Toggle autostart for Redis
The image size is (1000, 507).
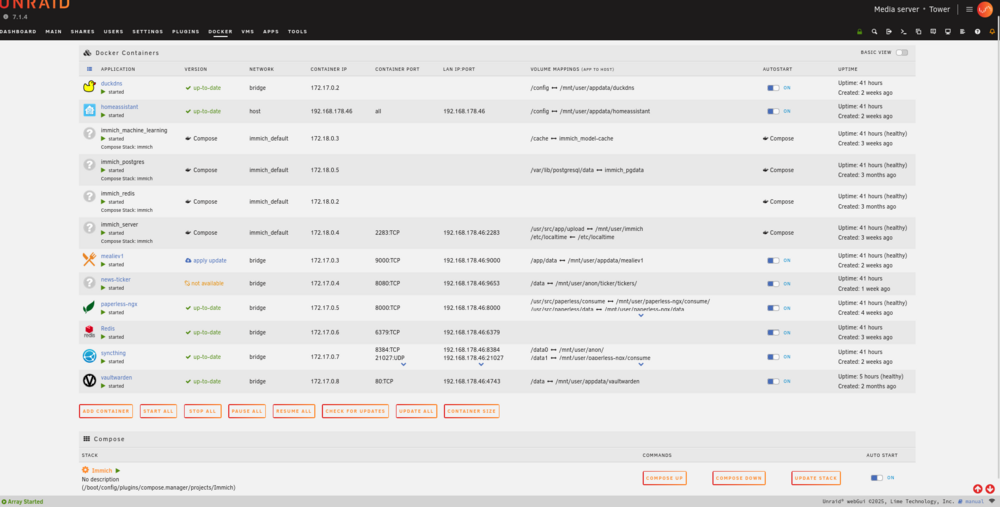pos(774,332)
